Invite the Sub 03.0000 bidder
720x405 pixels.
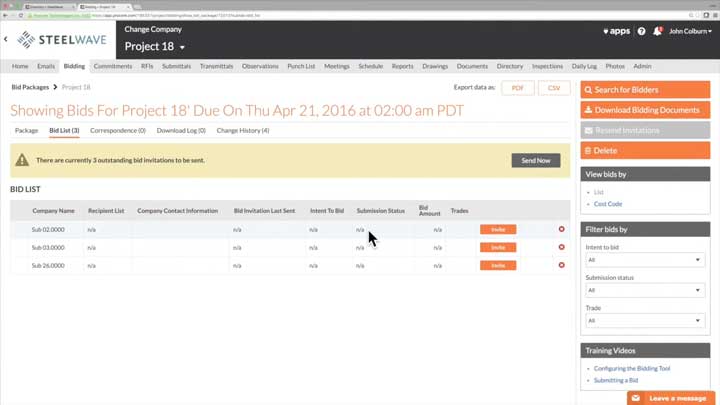click(x=497, y=247)
